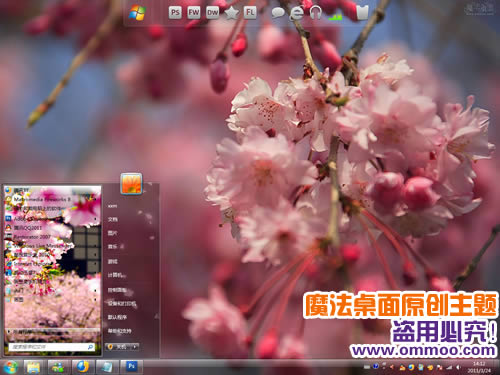Launch Photoshop from the PS dock icon
The image size is (500, 375).
(175, 13)
